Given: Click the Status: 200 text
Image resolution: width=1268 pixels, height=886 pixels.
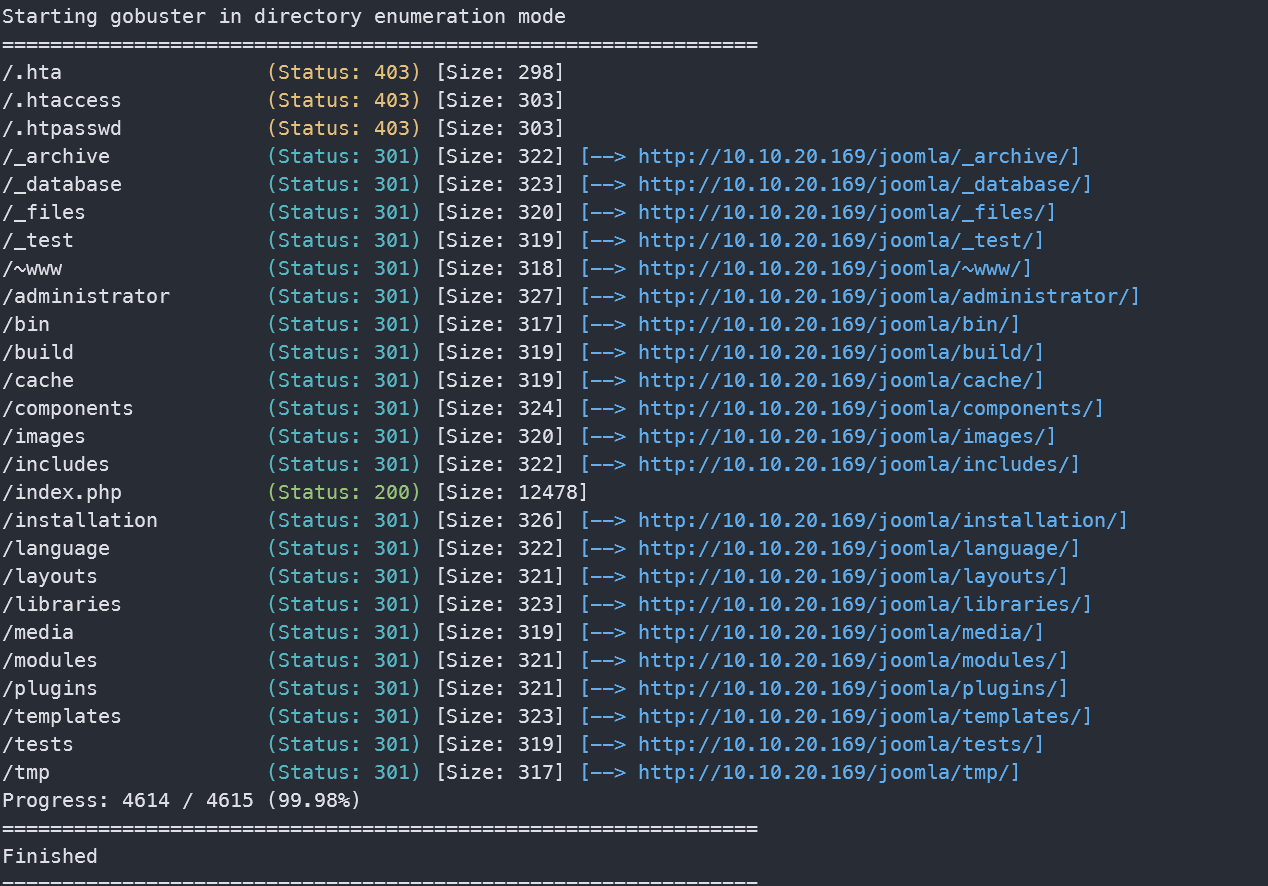Looking at the screenshot, I should click(x=344, y=492).
